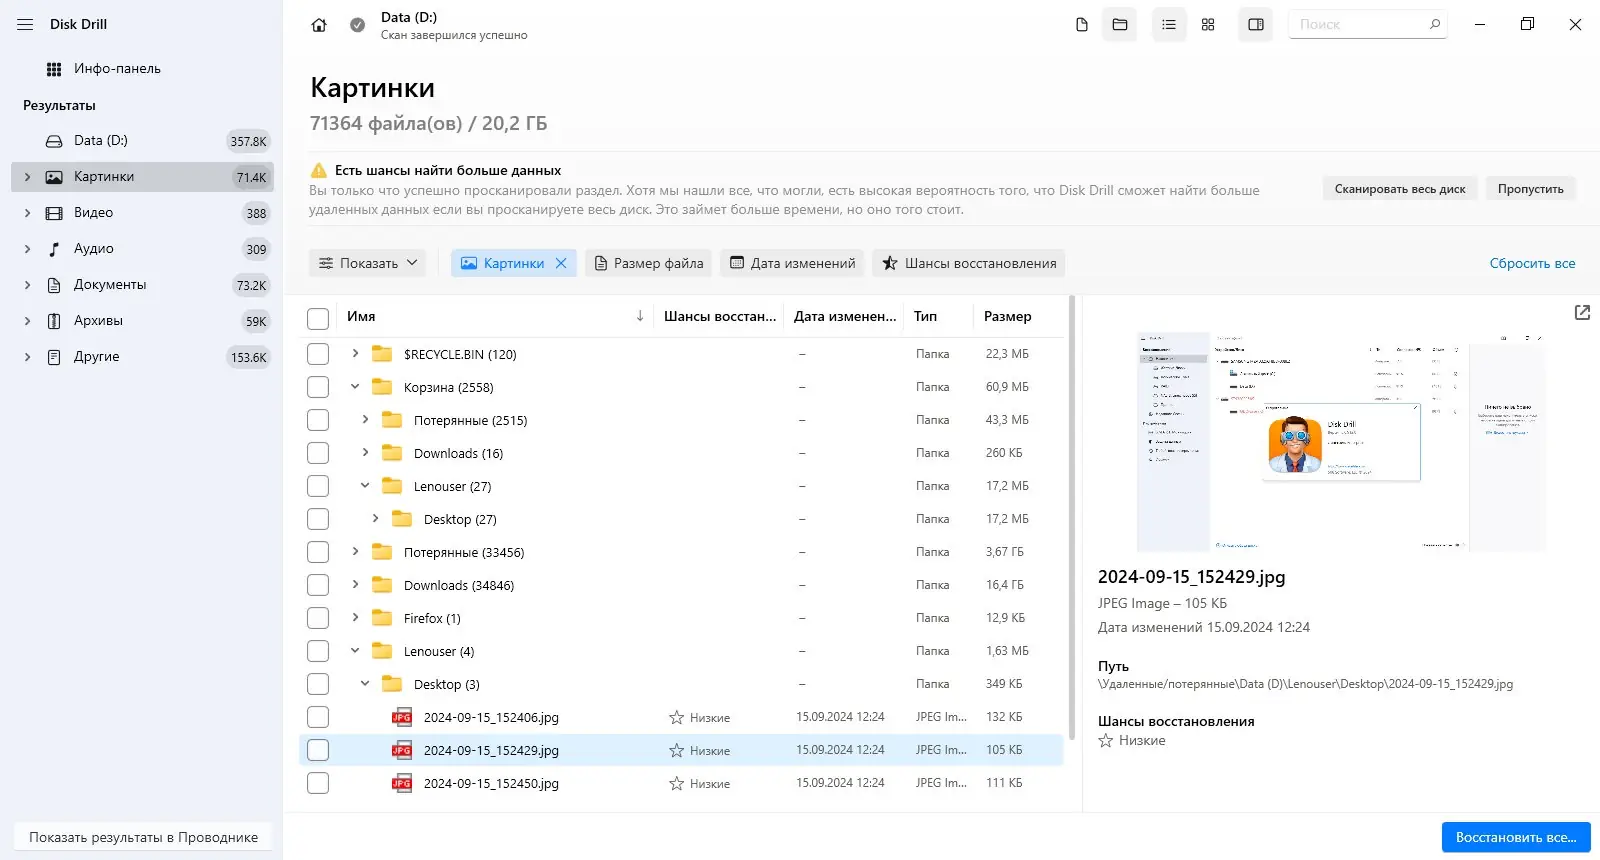Select Data (D:) in results sidebar
Image resolution: width=1600 pixels, height=860 pixels.
coord(142,141)
